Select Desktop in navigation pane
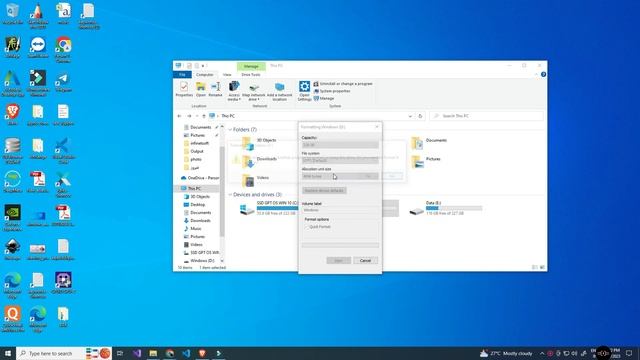The height and width of the screenshot is (360, 640). coord(194,204)
